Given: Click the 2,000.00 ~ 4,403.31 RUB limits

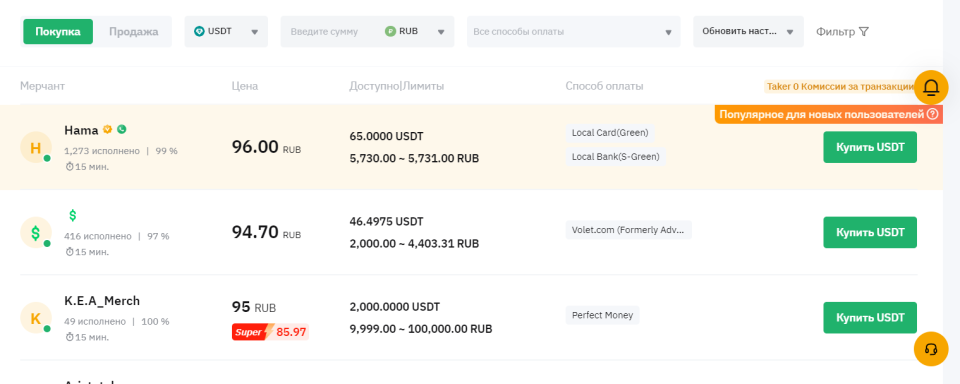Looking at the screenshot, I should 414,243.
